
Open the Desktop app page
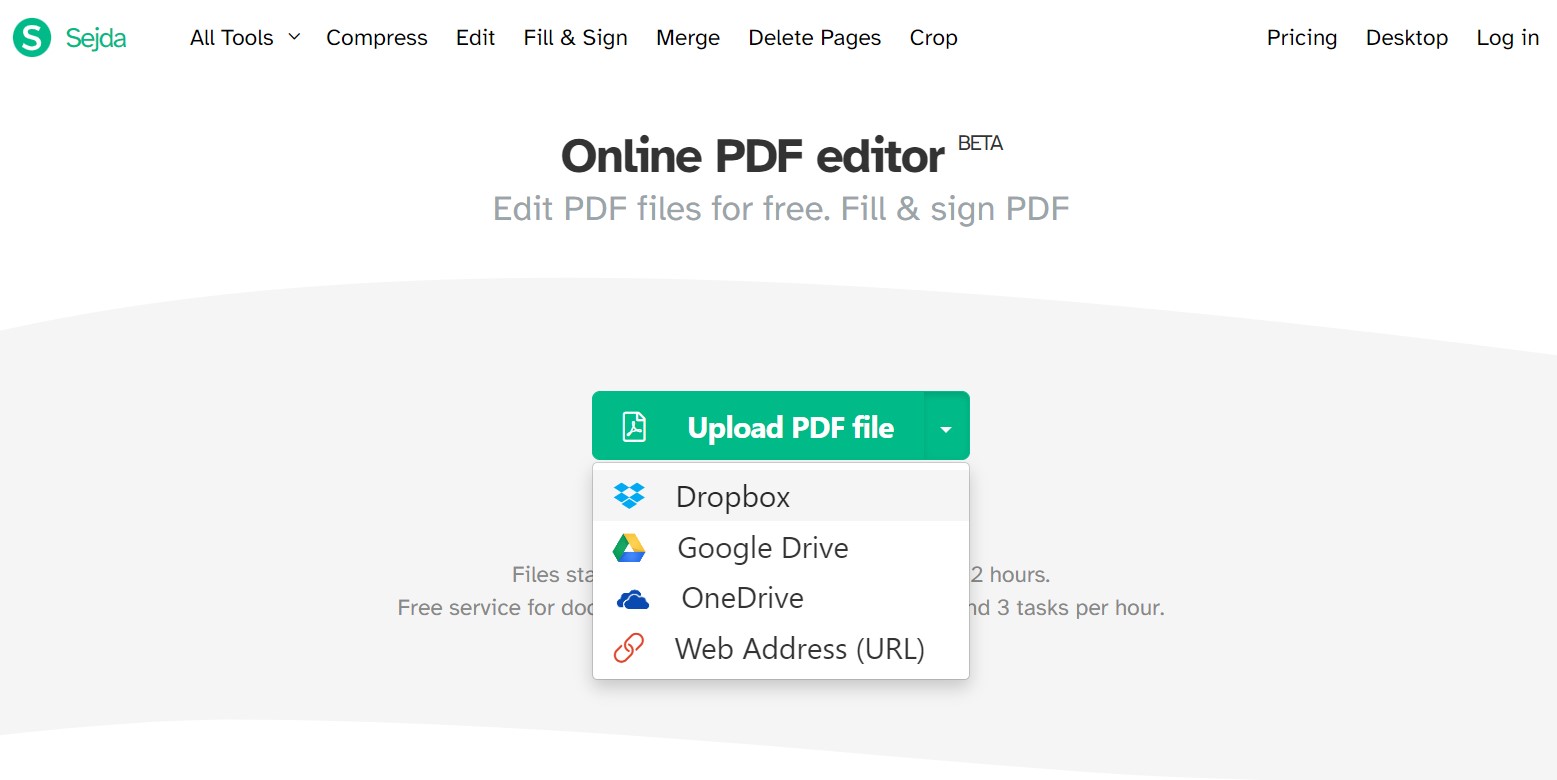click(1407, 38)
